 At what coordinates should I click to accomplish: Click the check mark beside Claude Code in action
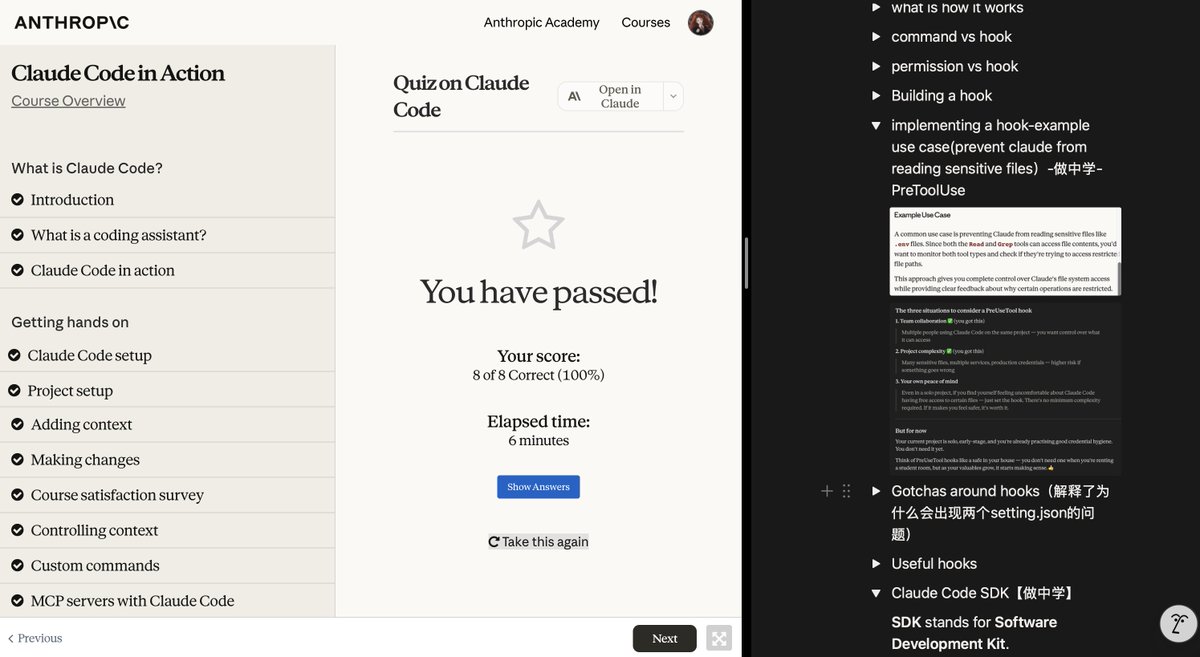click(17, 270)
